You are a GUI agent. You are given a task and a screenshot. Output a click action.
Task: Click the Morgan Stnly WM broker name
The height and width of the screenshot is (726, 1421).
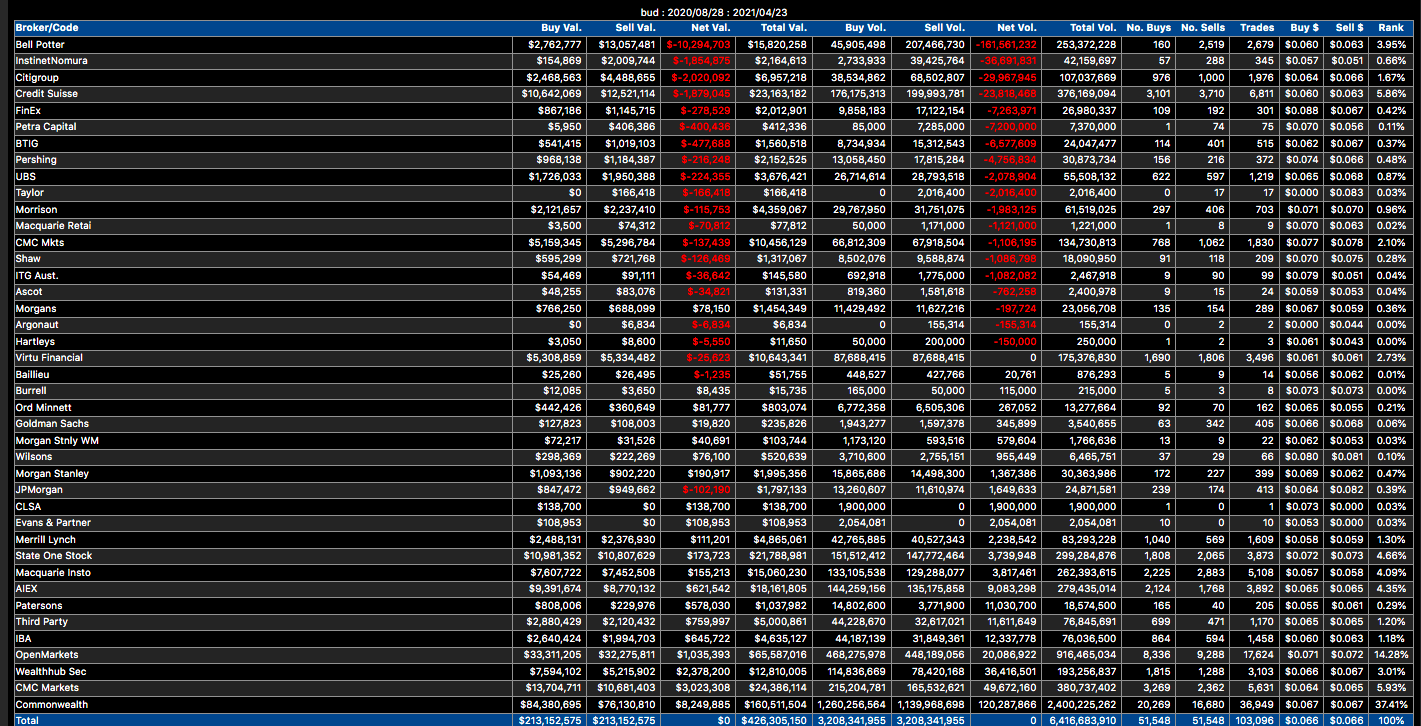pyautogui.click(x=55, y=440)
